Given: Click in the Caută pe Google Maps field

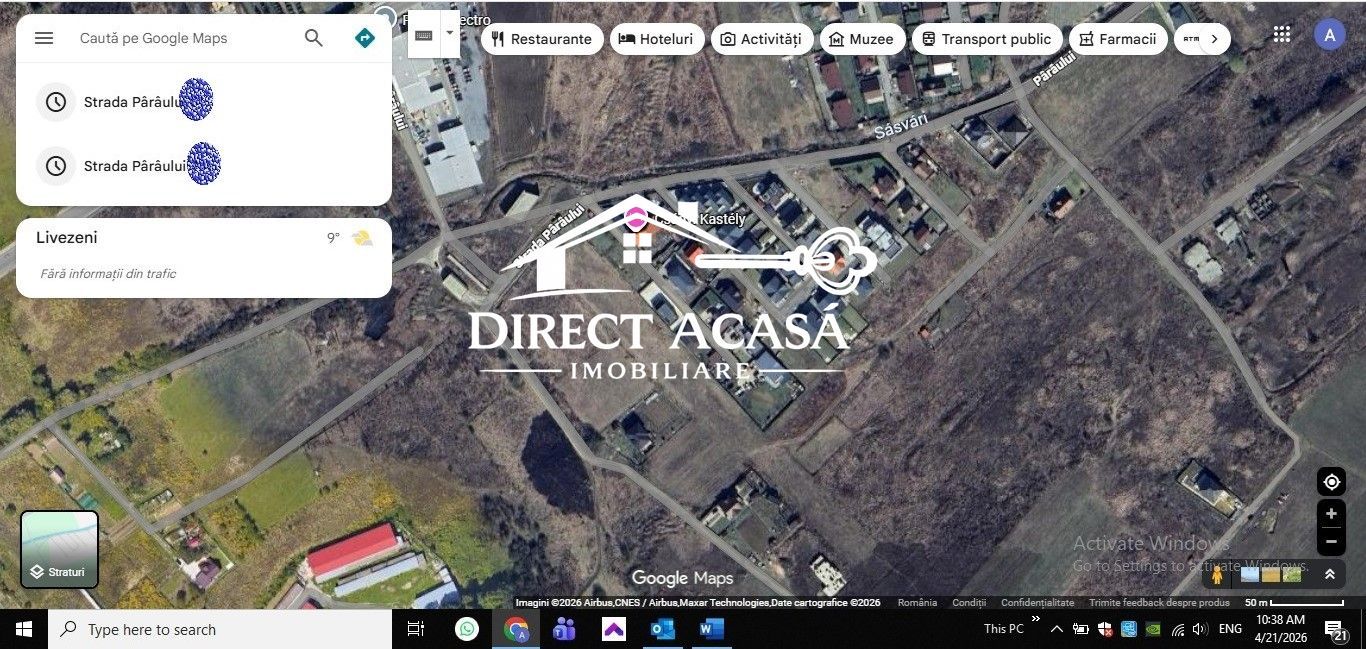Looking at the screenshot, I should pyautogui.click(x=185, y=38).
